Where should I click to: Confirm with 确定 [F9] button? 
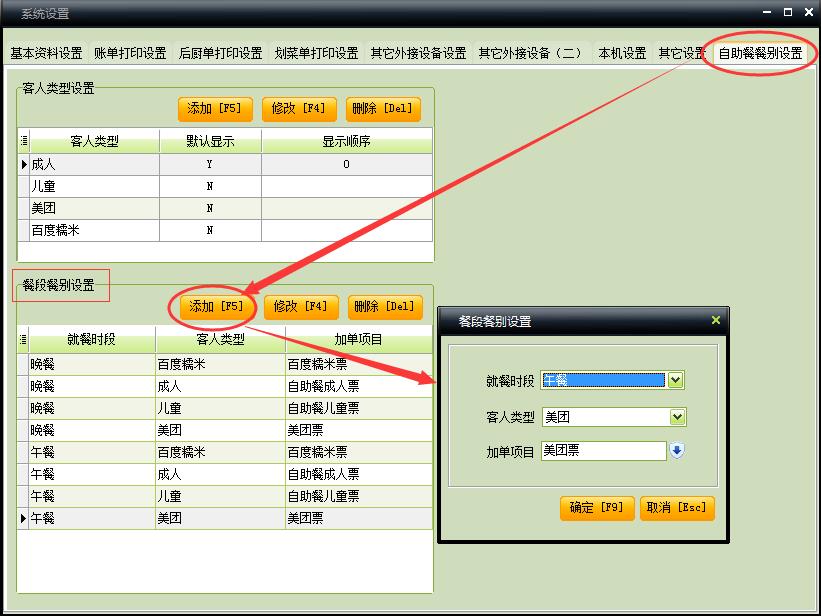point(597,508)
